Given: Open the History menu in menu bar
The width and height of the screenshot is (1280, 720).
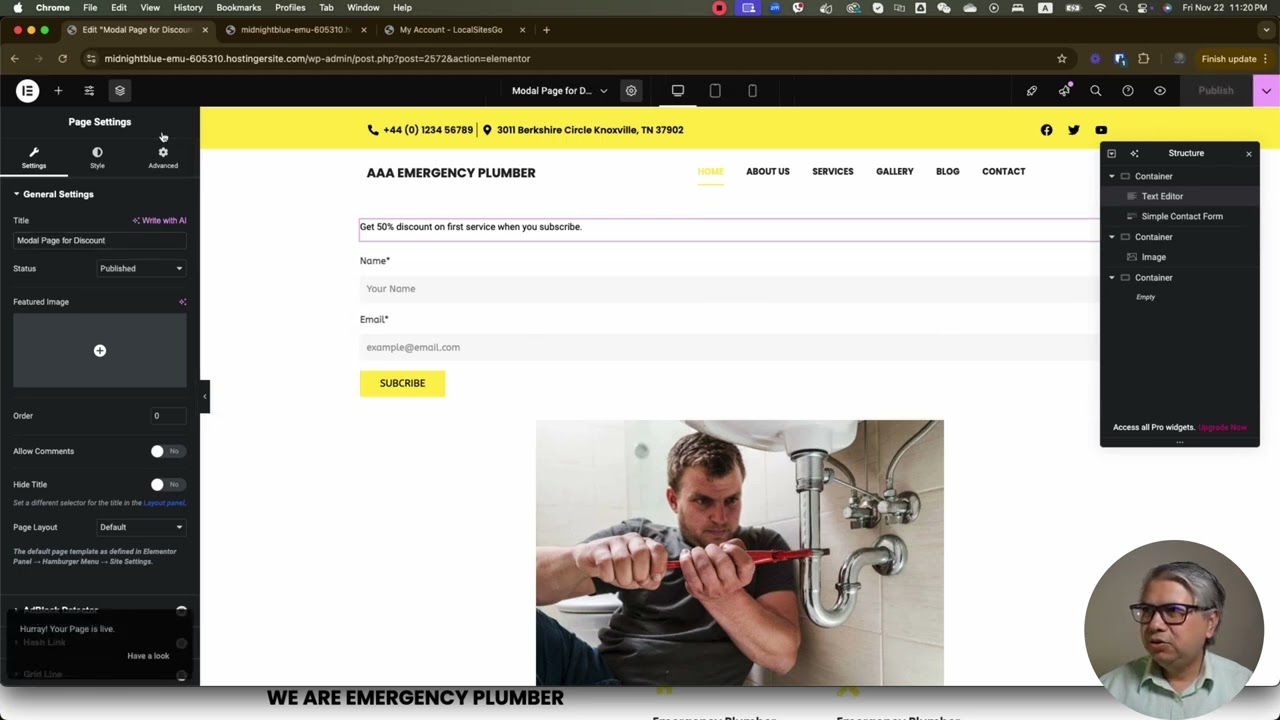Looking at the screenshot, I should point(188,8).
